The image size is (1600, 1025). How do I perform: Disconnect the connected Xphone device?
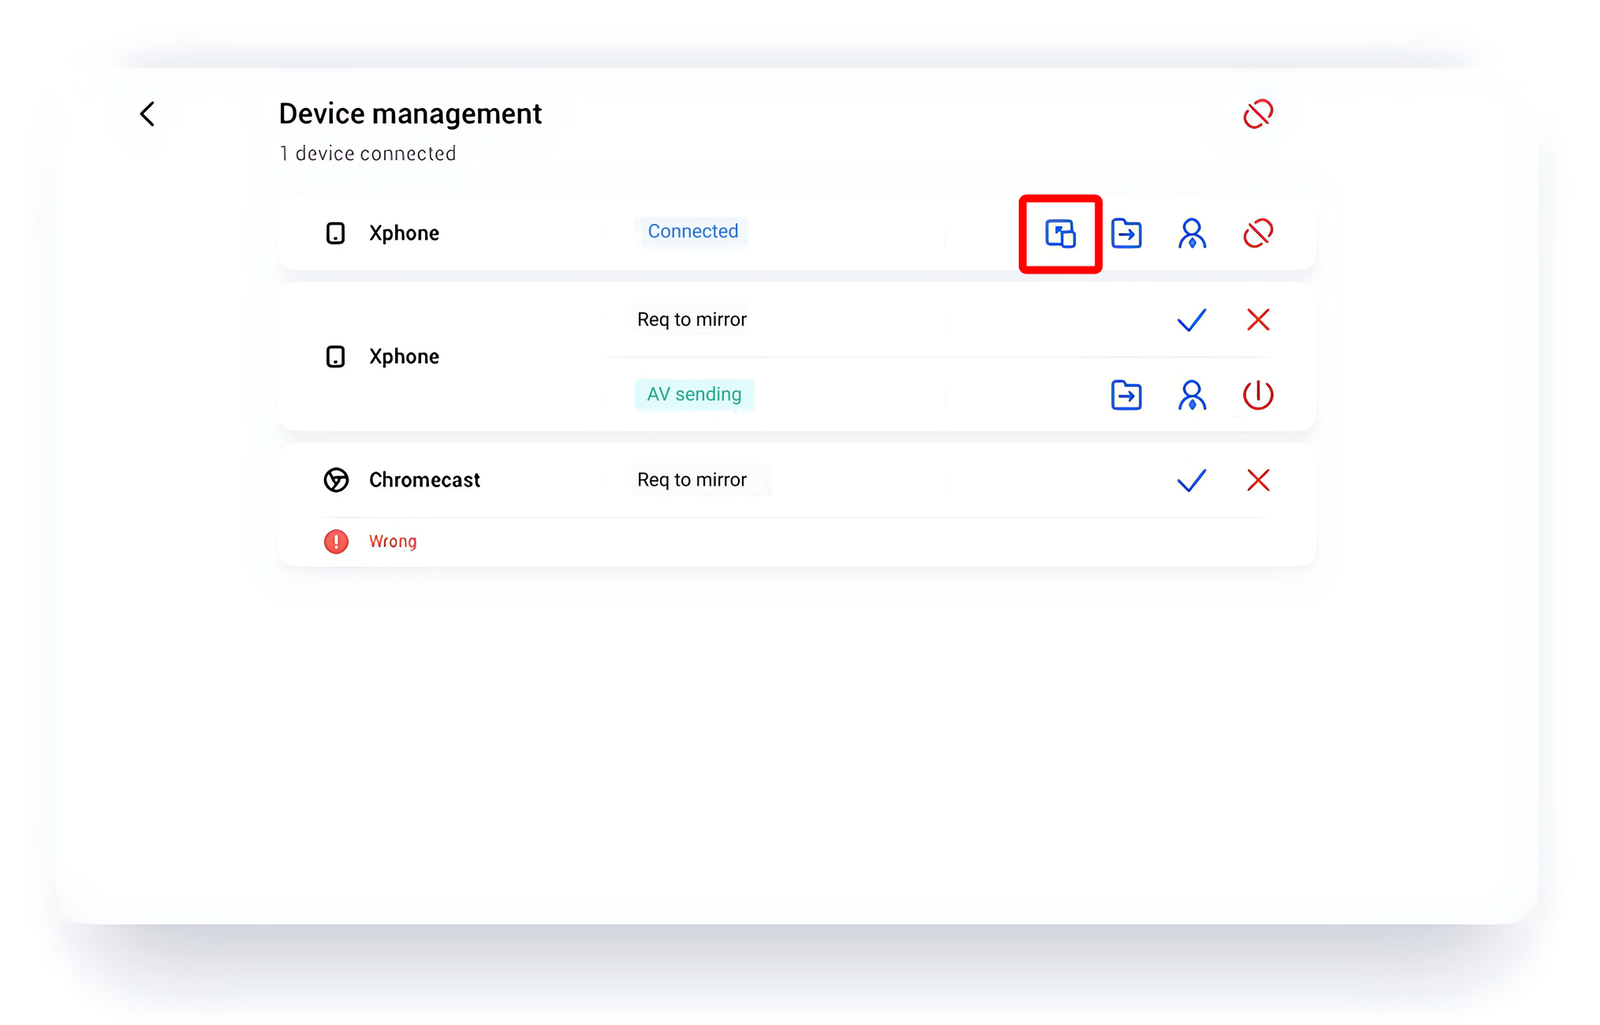click(x=1257, y=234)
